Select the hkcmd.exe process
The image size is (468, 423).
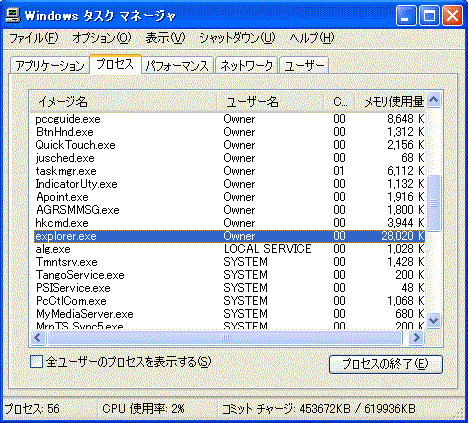click(x=230, y=223)
